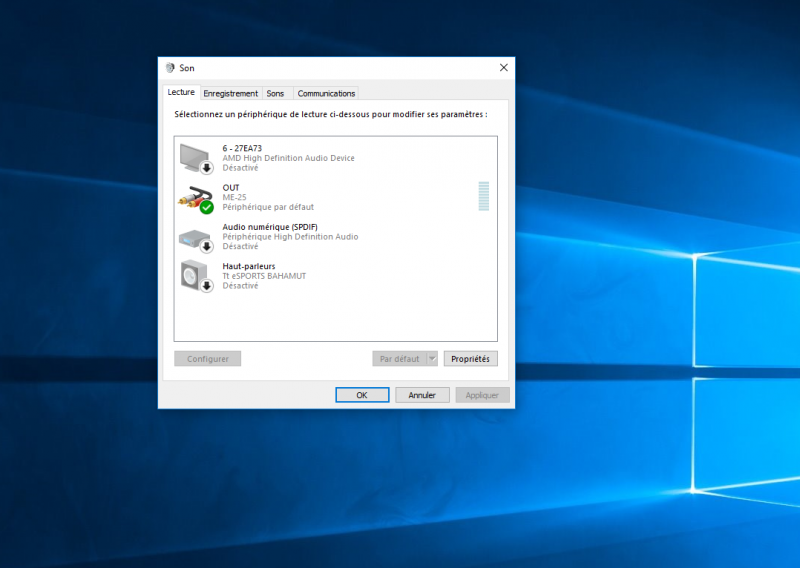Close the Son dialog window
The height and width of the screenshot is (568, 800).
coord(503,68)
